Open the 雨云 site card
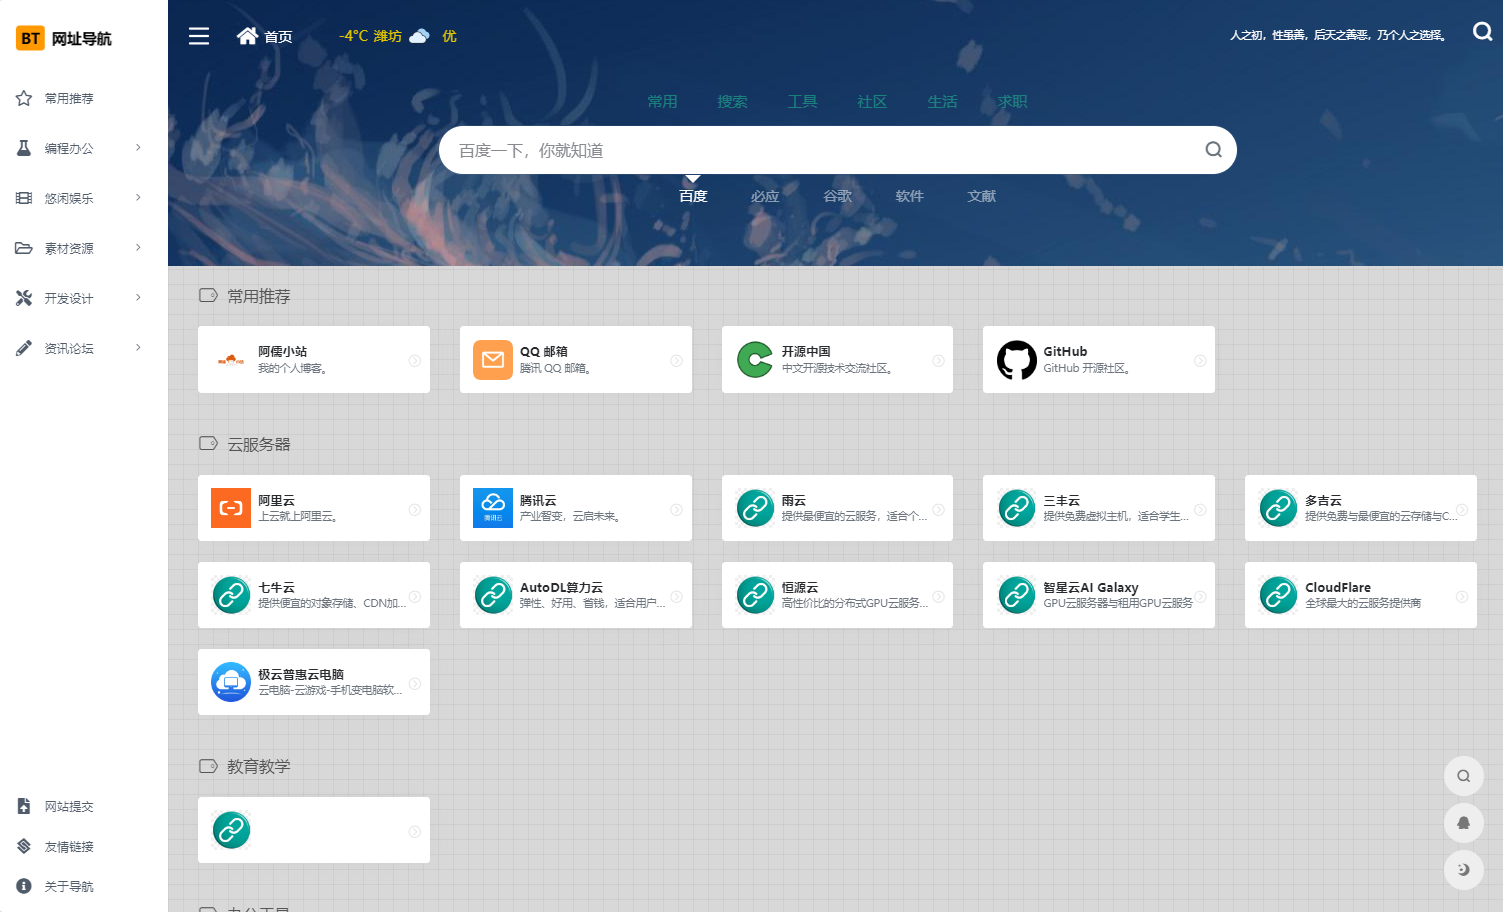This screenshot has height=912, width=1503. tap(838, 508)
